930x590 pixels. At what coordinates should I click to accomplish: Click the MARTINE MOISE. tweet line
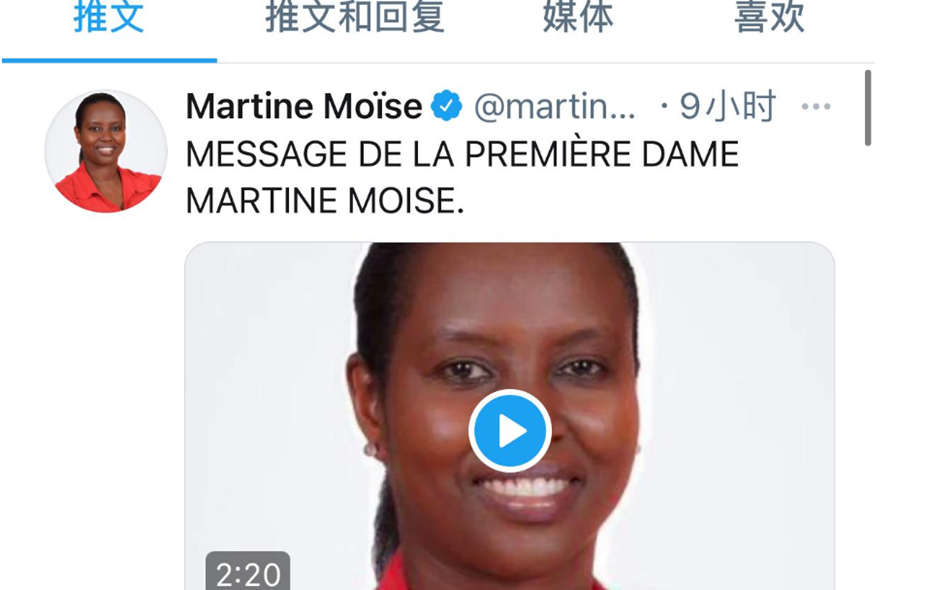[x=324, y=201]
